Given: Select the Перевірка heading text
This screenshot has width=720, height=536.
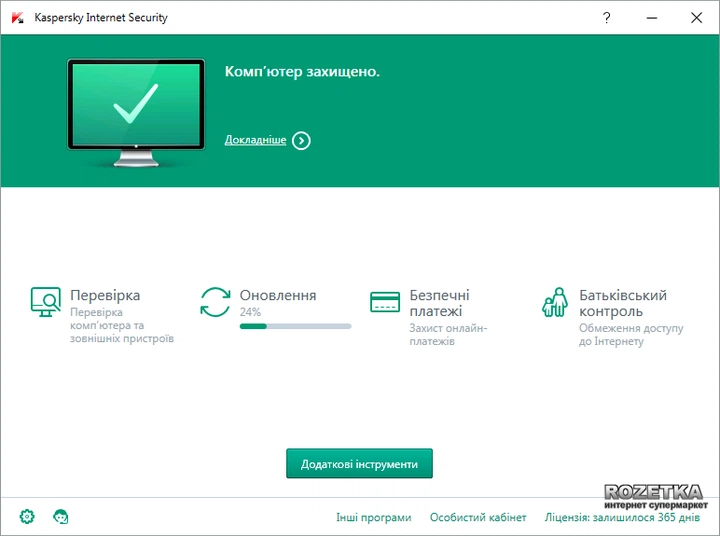Looking at the screenshot, I should coord(105,295).
